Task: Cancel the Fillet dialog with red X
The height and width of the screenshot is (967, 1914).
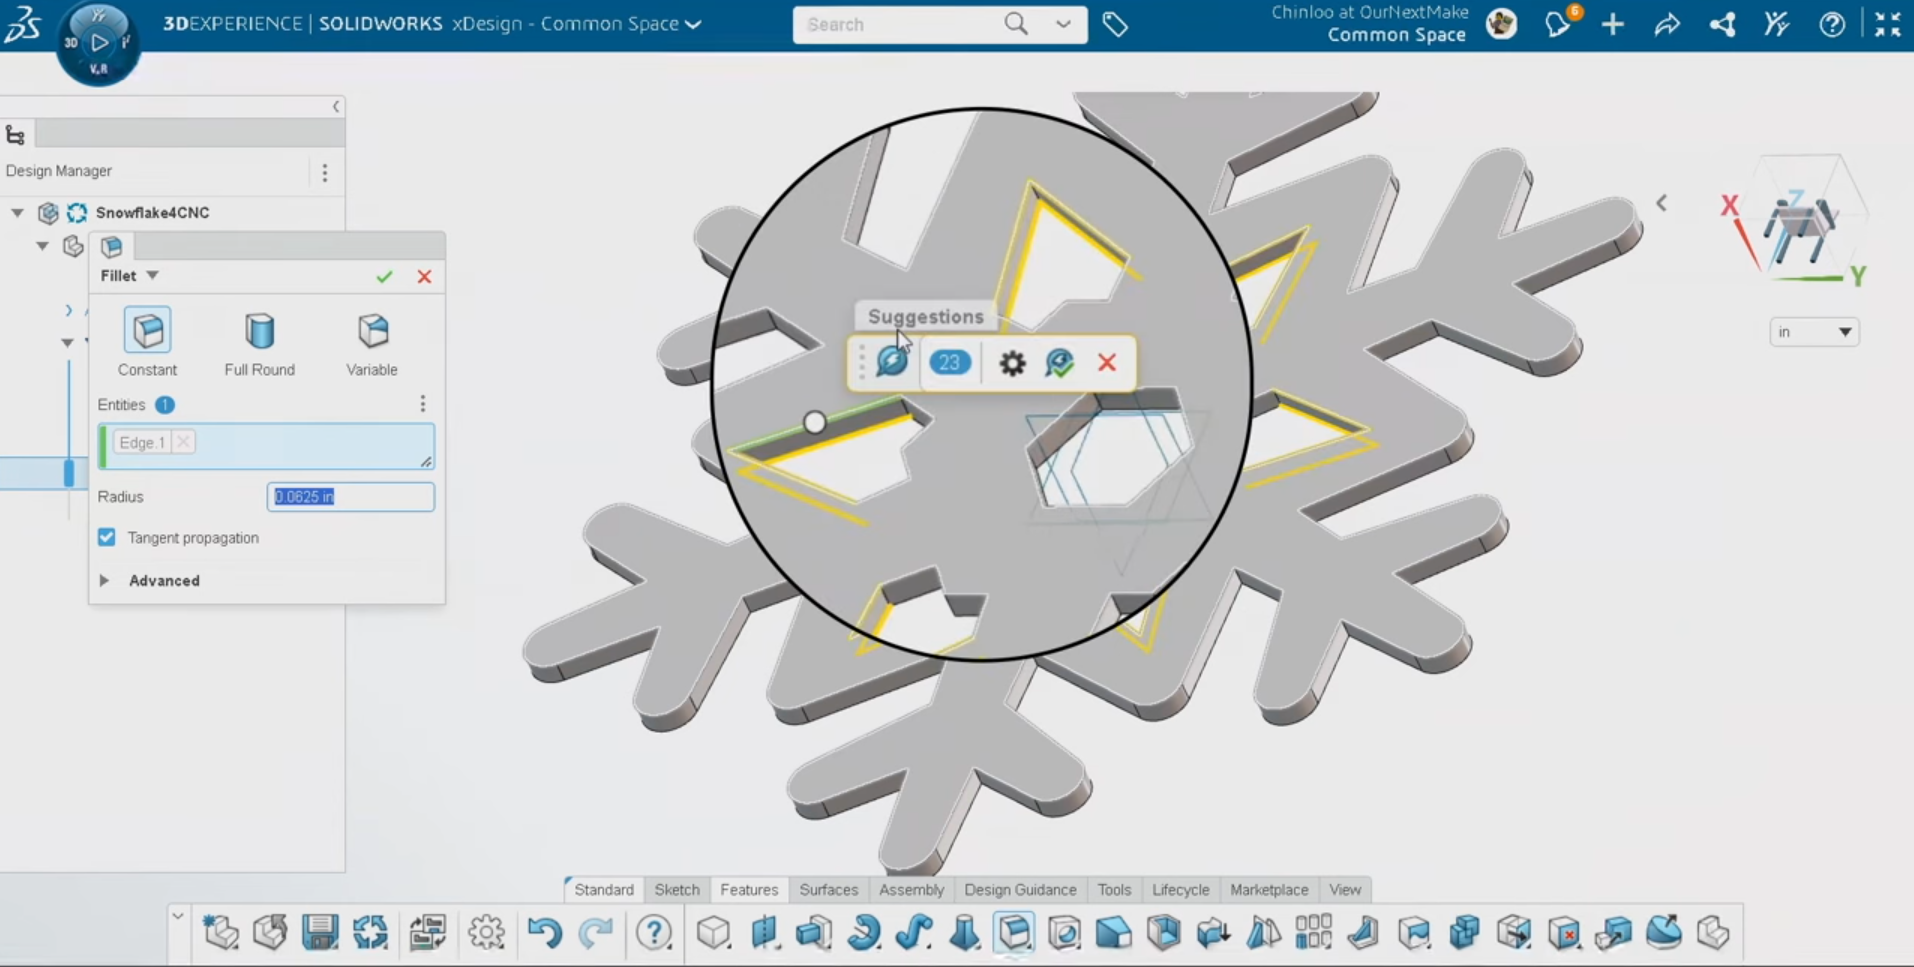Action: [x=424, y=277]
